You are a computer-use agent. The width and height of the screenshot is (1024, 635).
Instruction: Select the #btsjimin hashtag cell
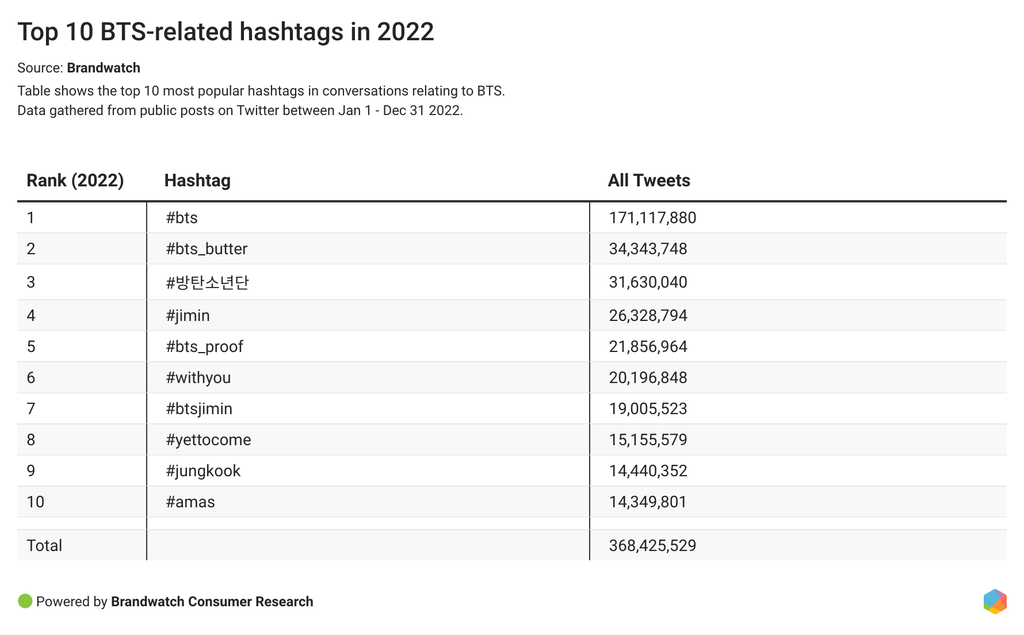[199, 409]
